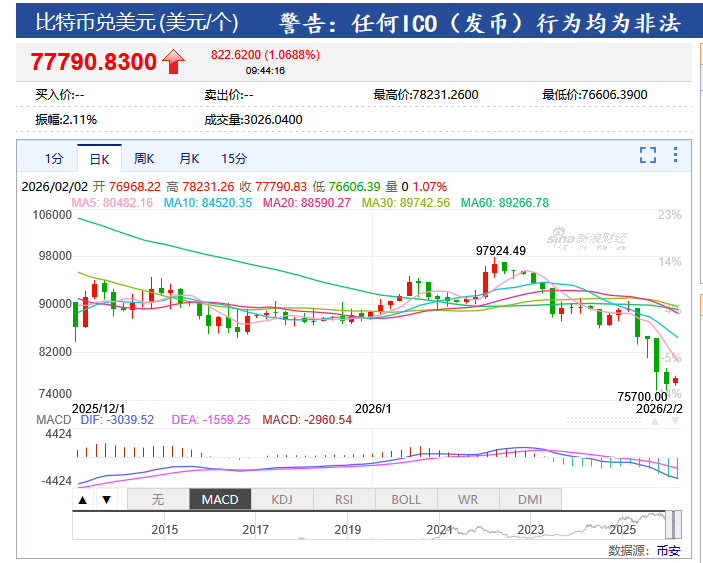Open the chart settings dropdown arrow
The width and height of the screenshot is (703, 563).
click(x=676, y=155)
